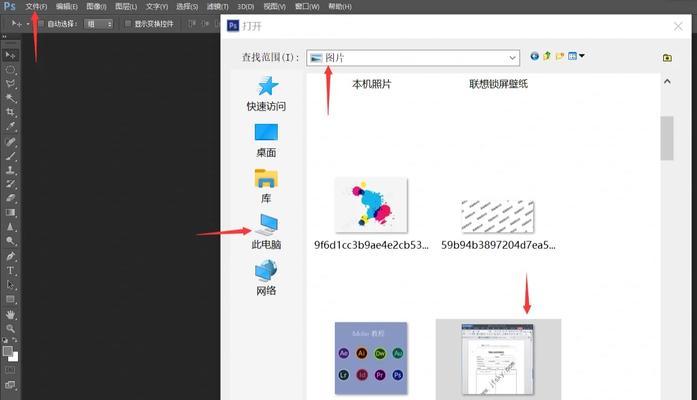
Task: Enable the 自动选择 checkbox
Action: pos(41,24)
